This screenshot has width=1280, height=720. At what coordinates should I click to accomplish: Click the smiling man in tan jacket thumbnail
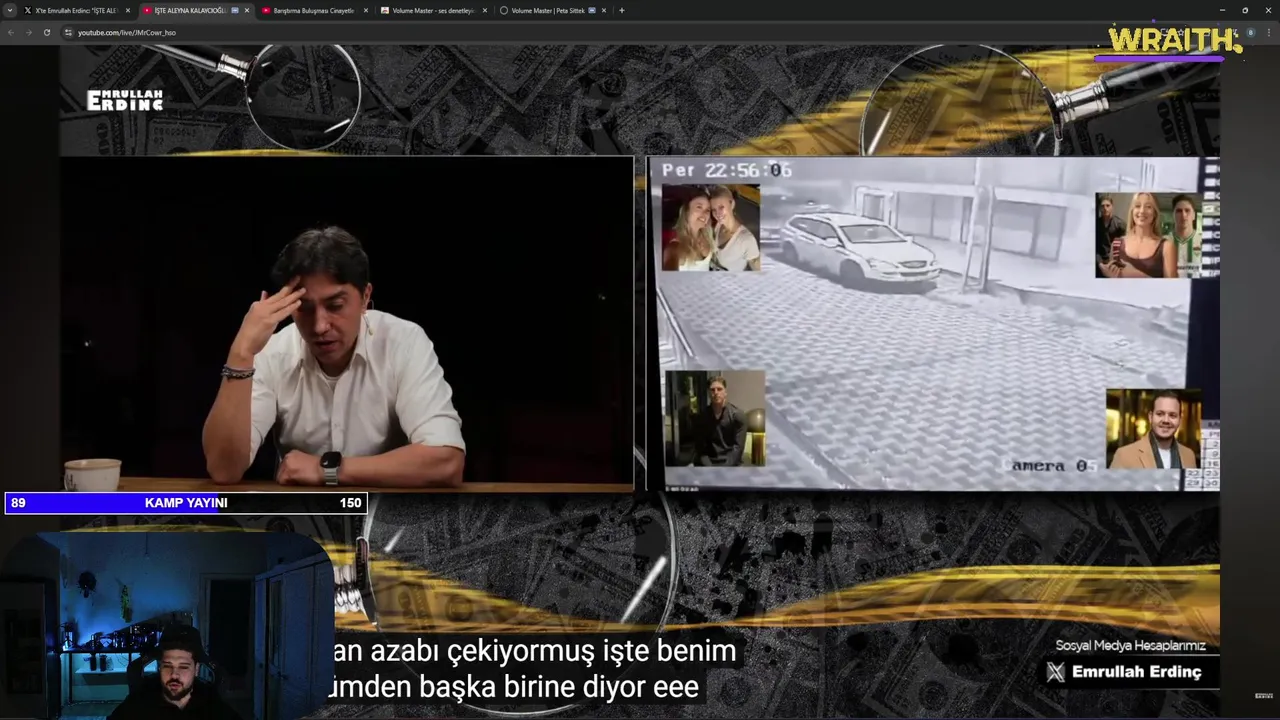(1154, 429)
